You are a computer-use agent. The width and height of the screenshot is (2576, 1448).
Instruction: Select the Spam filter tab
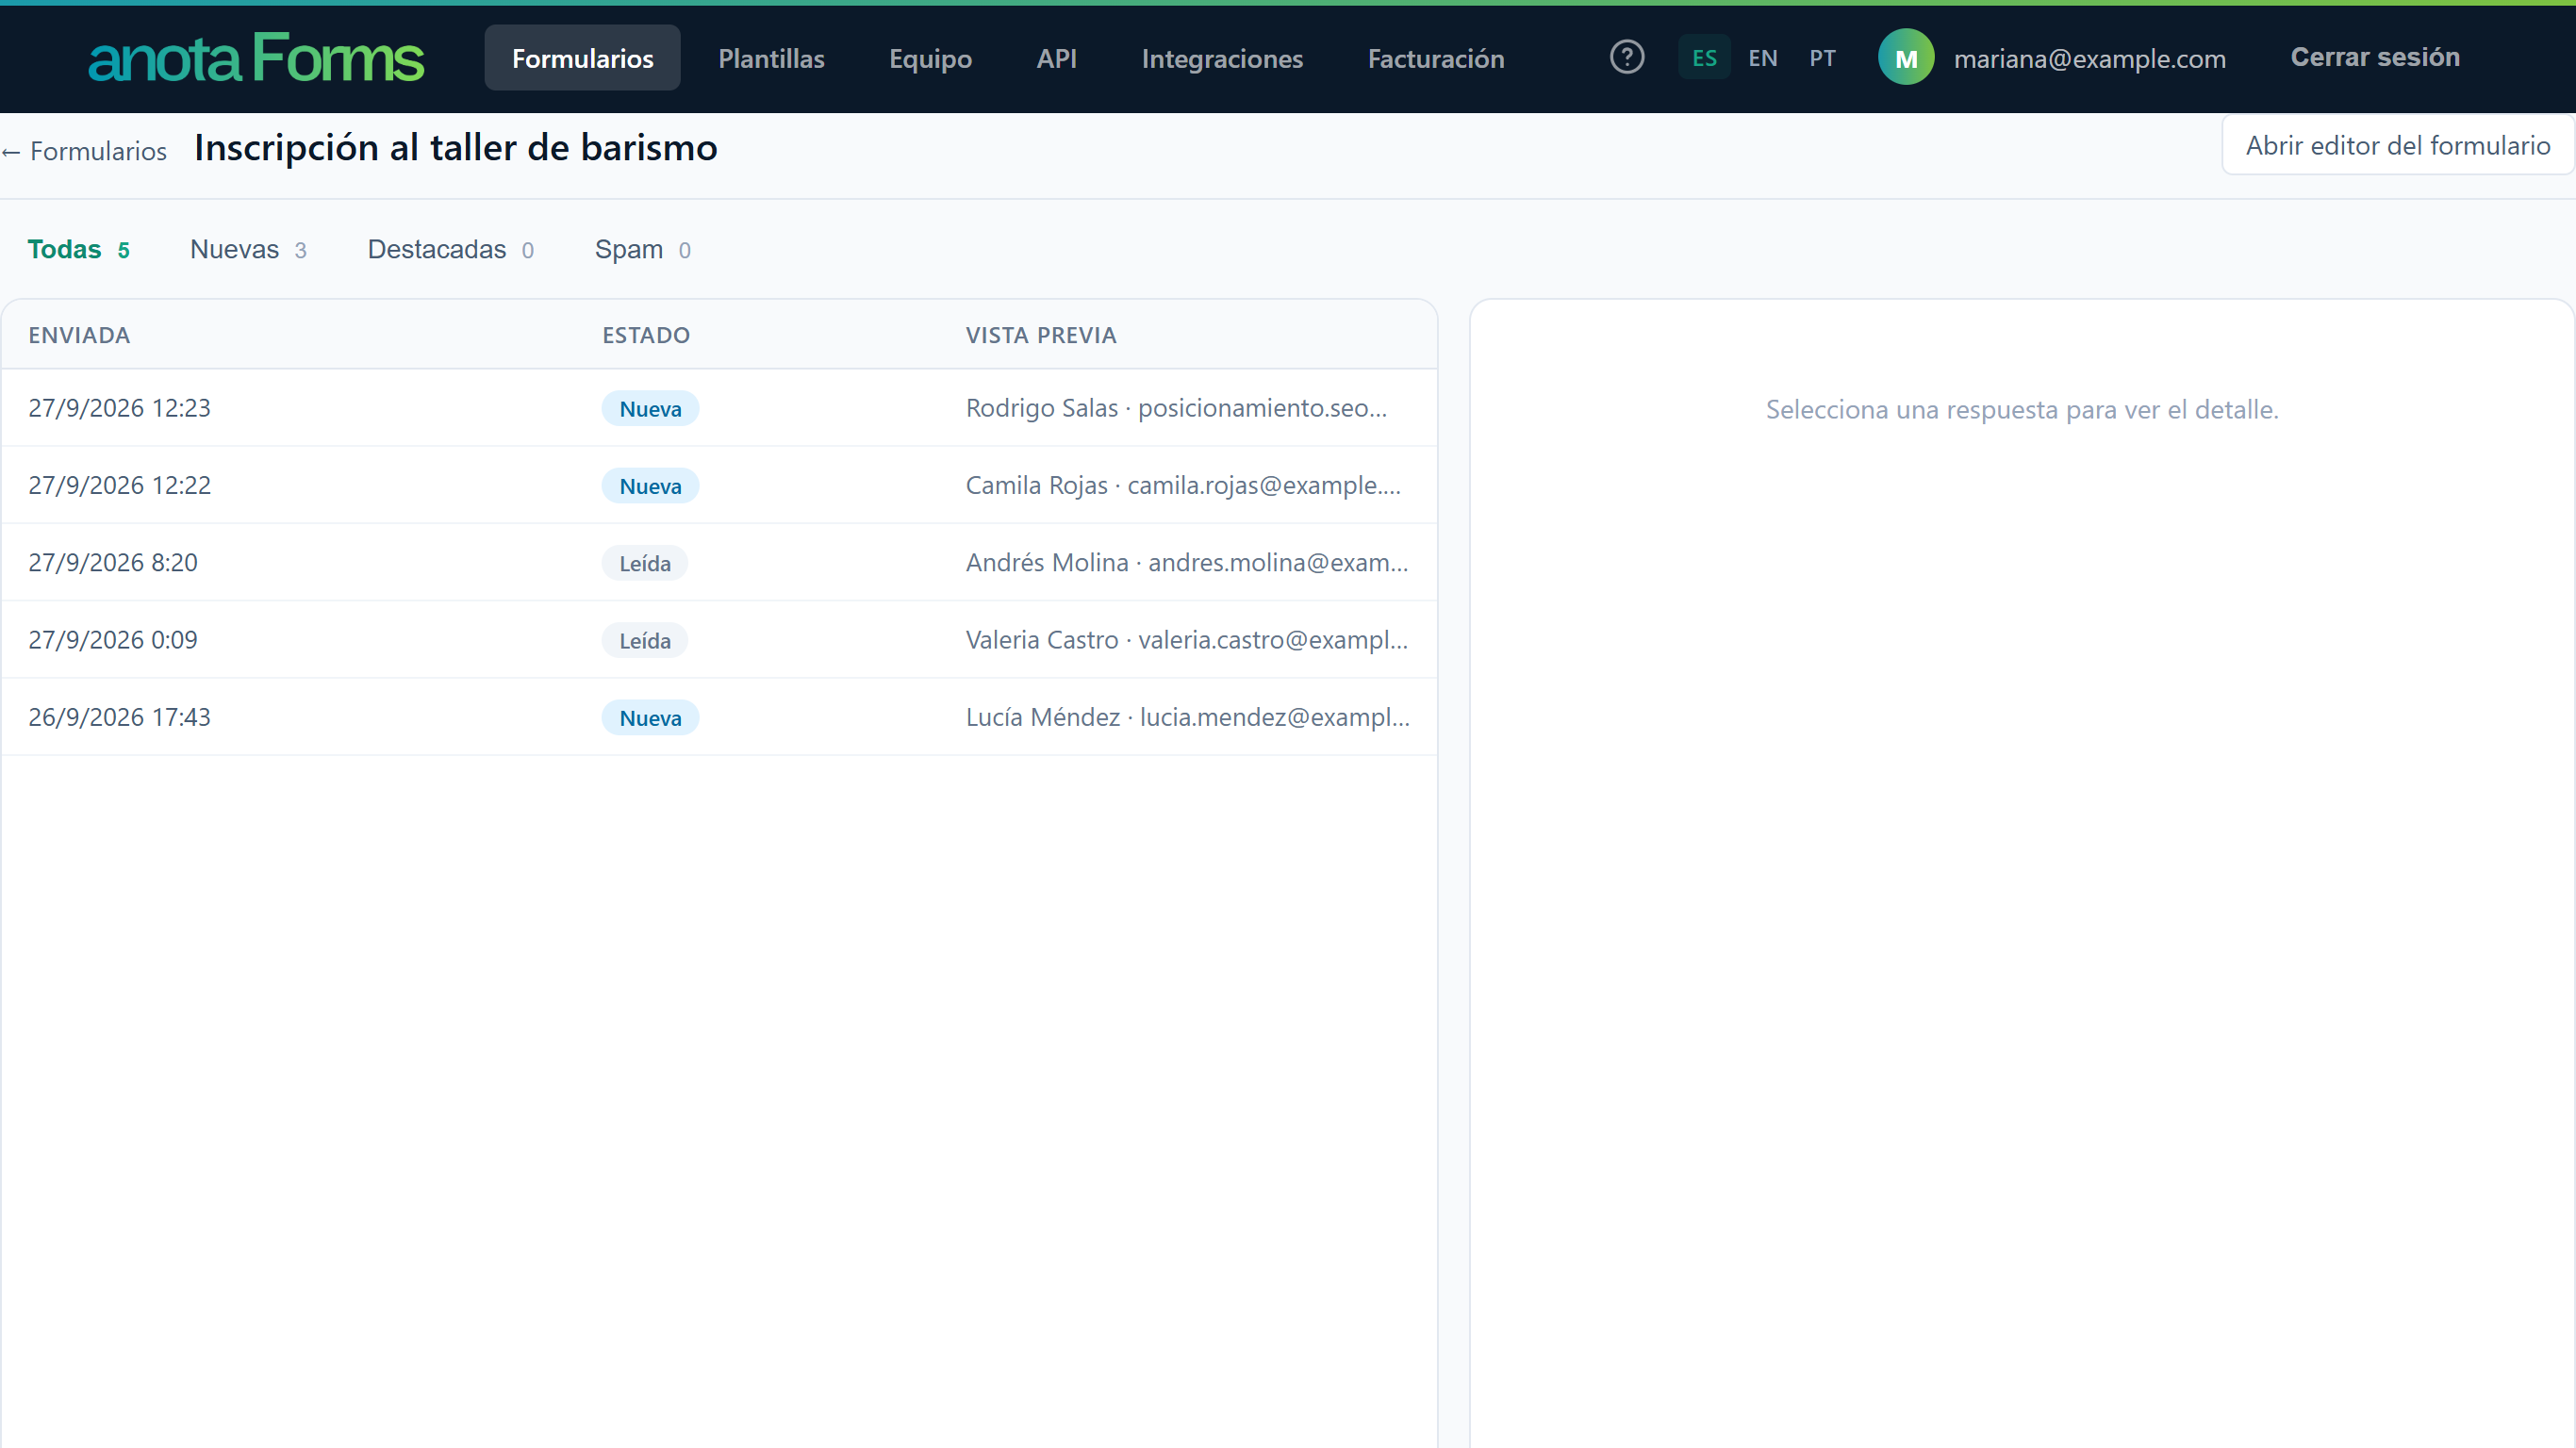(642, 249)
